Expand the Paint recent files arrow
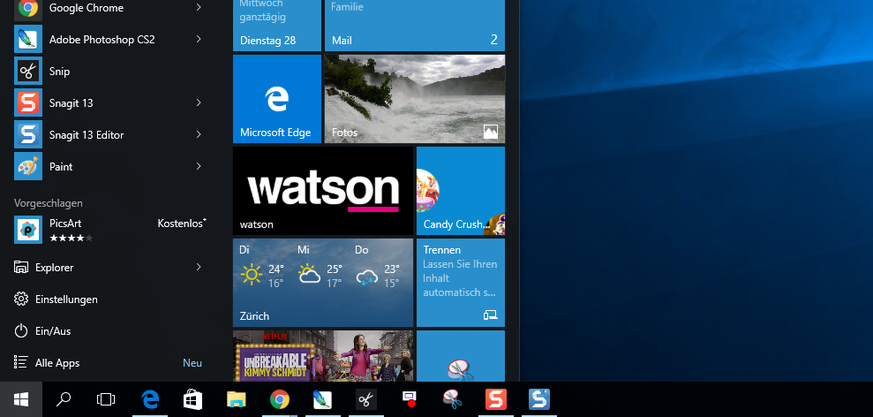873x417 pixels. pyautogui.click(x=198, y=166)
